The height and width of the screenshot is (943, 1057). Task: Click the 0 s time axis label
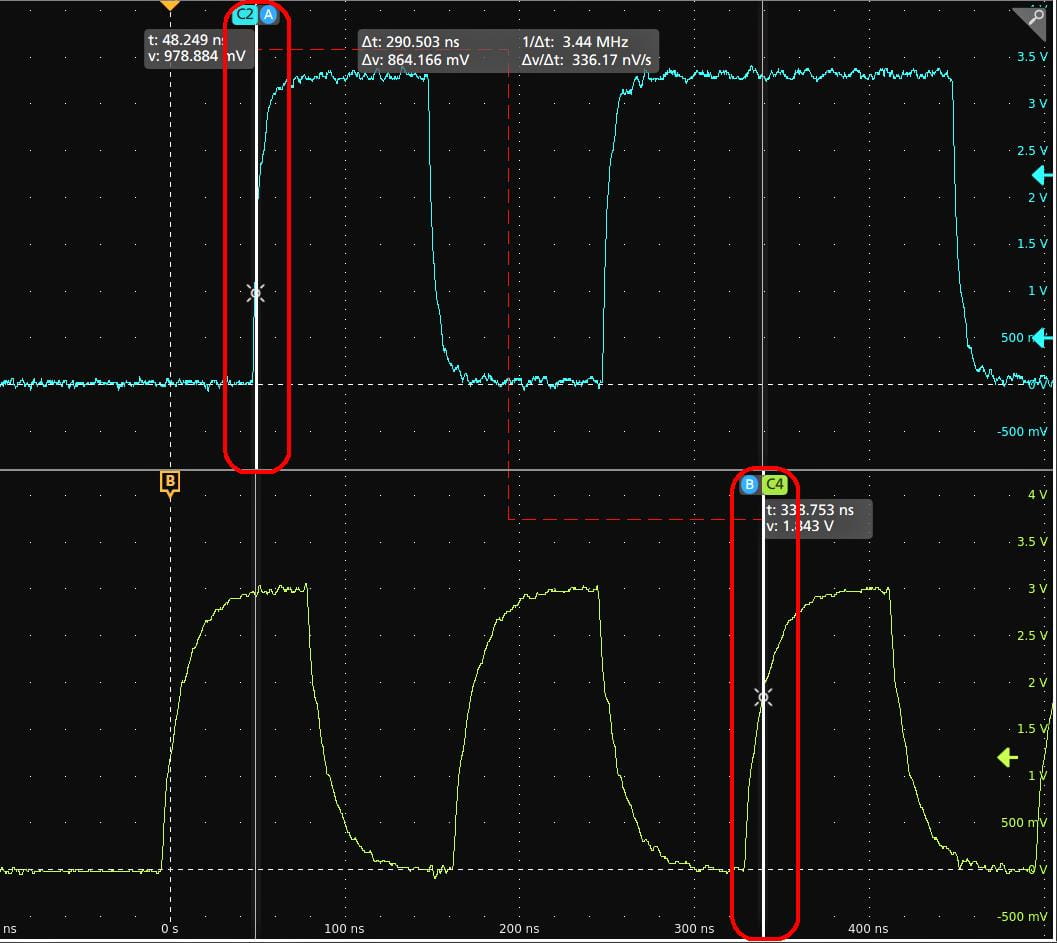(x=170, y=929)
